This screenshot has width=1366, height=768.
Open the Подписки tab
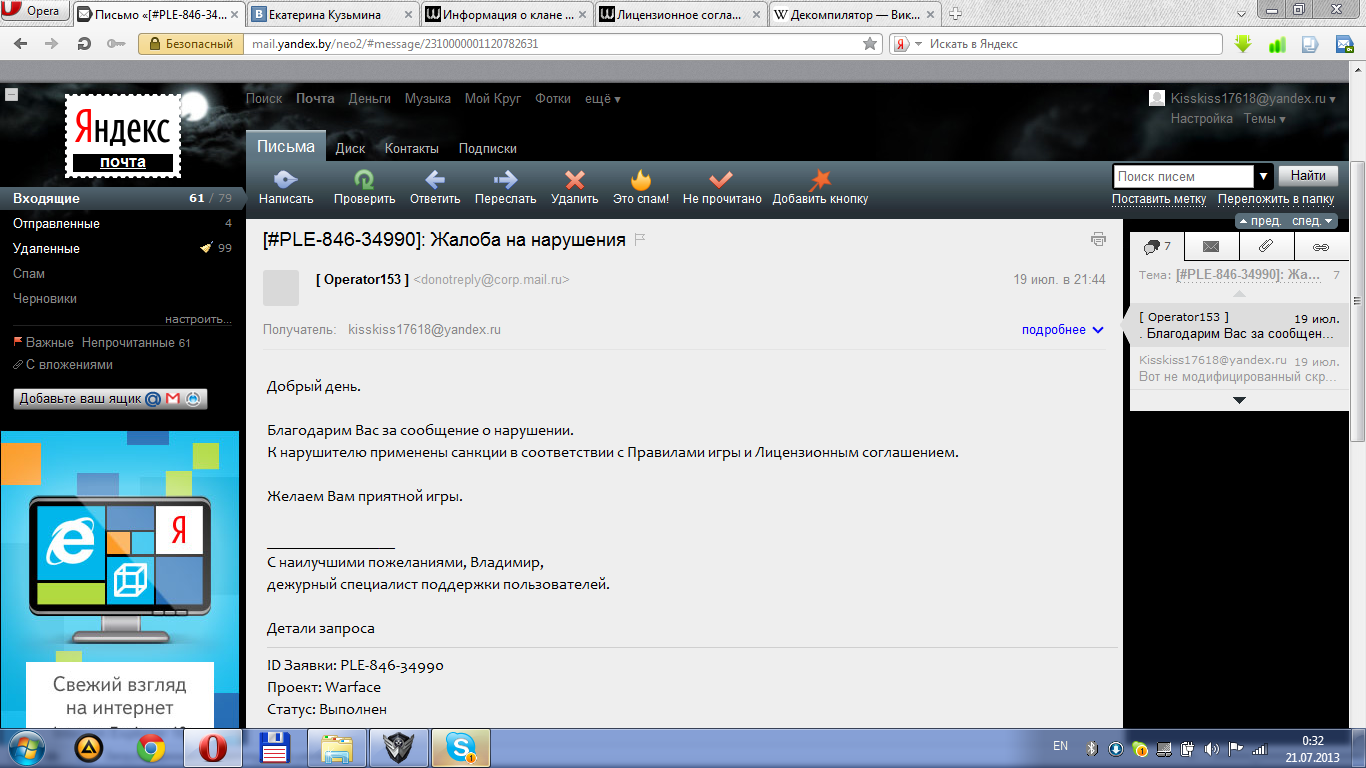[x=488, y=149]
